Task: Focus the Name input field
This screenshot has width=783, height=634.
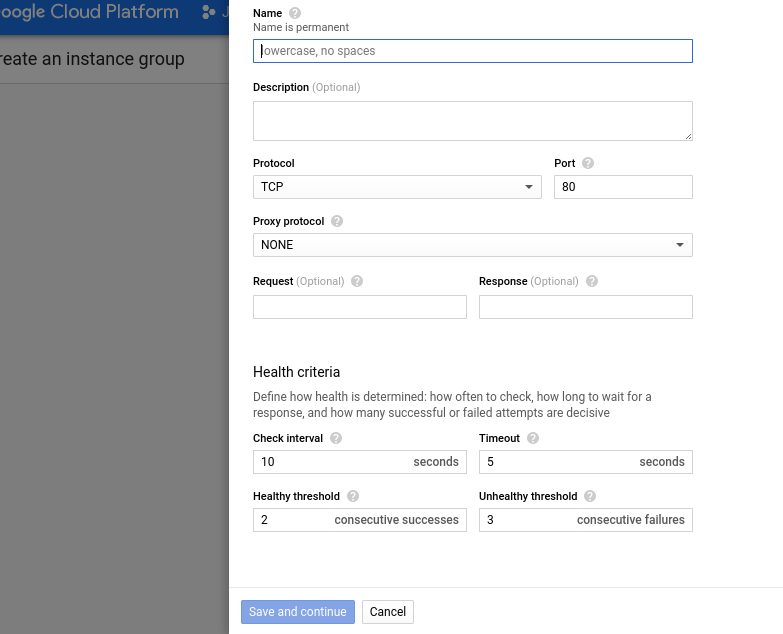Action: pos(472,51)
